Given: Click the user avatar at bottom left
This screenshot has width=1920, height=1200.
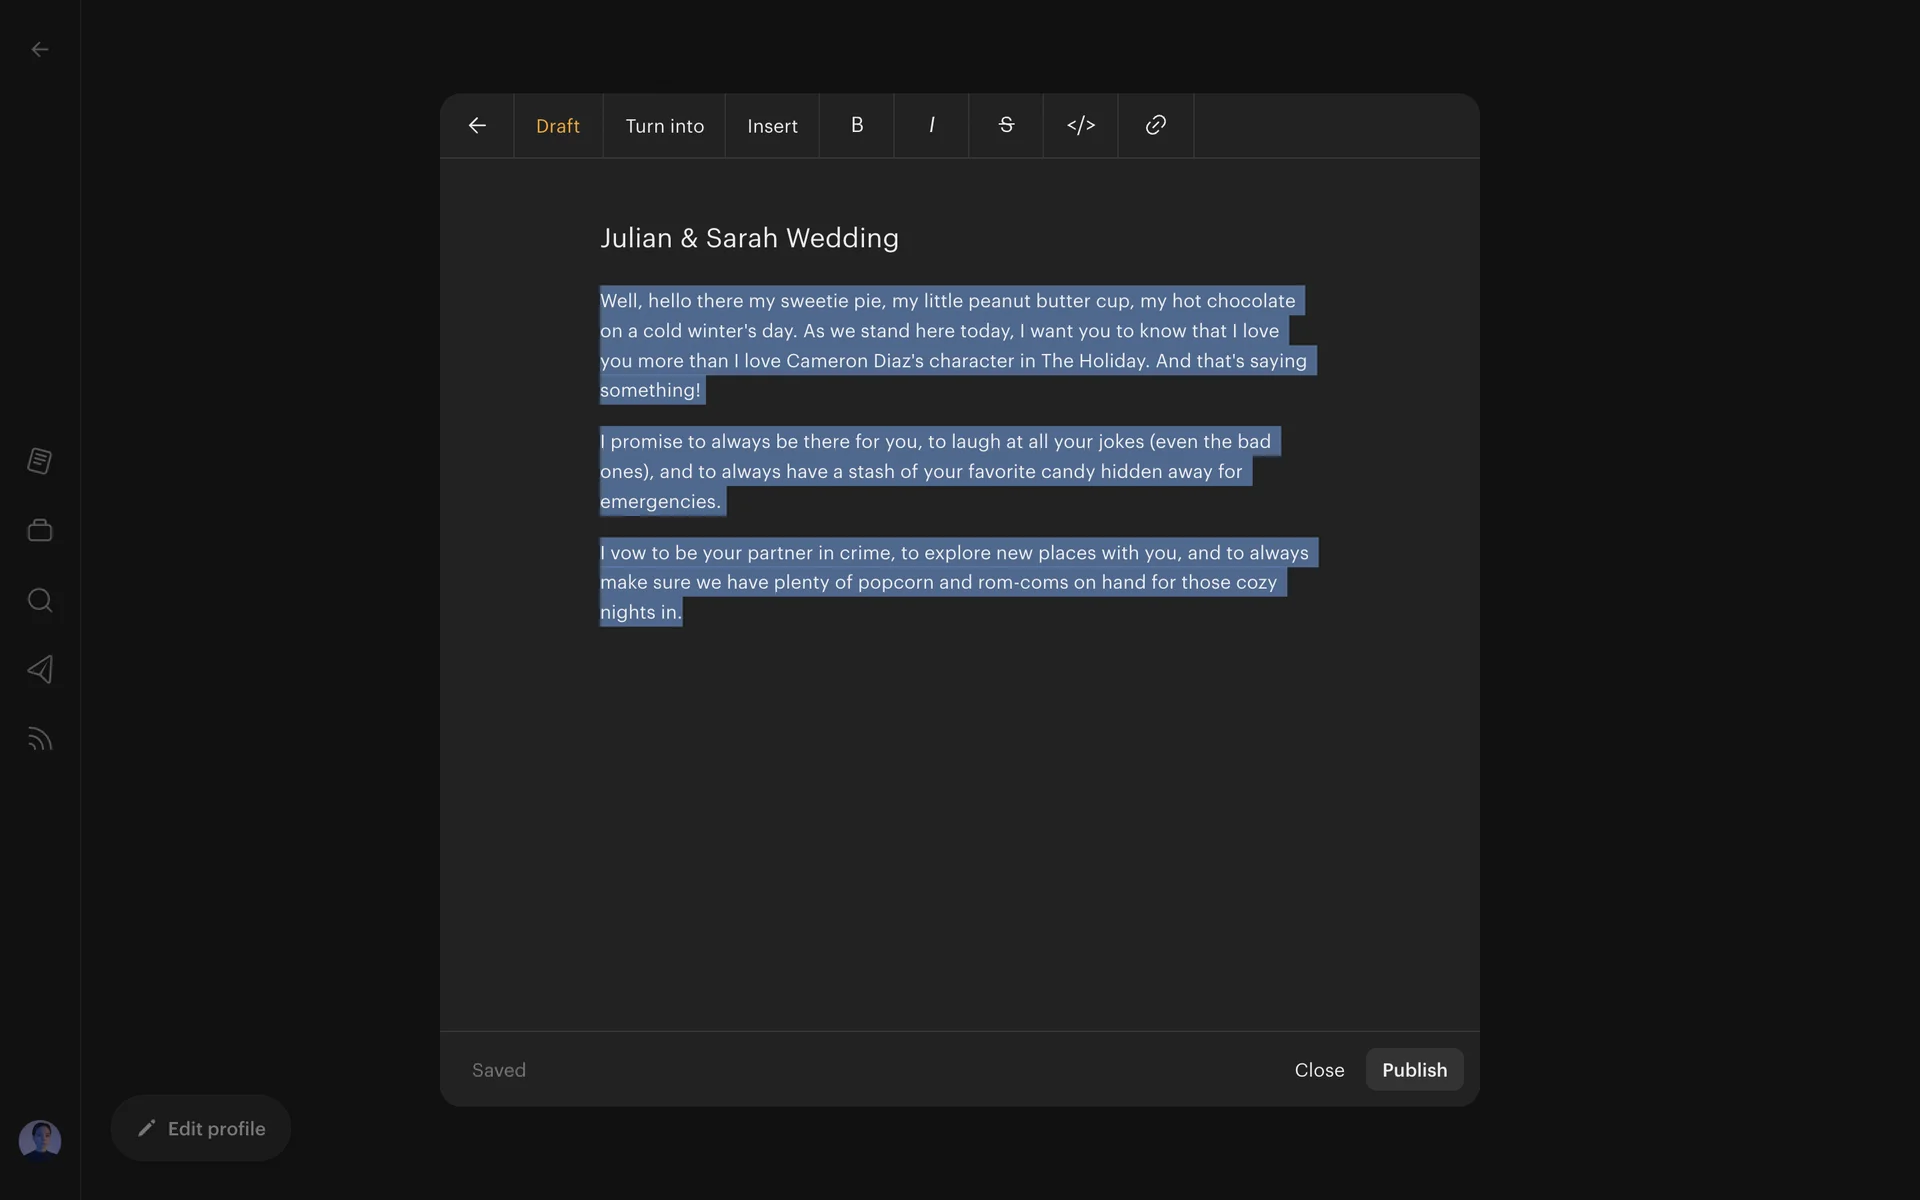Looking at the screenshot, I should click(40, 1139).
